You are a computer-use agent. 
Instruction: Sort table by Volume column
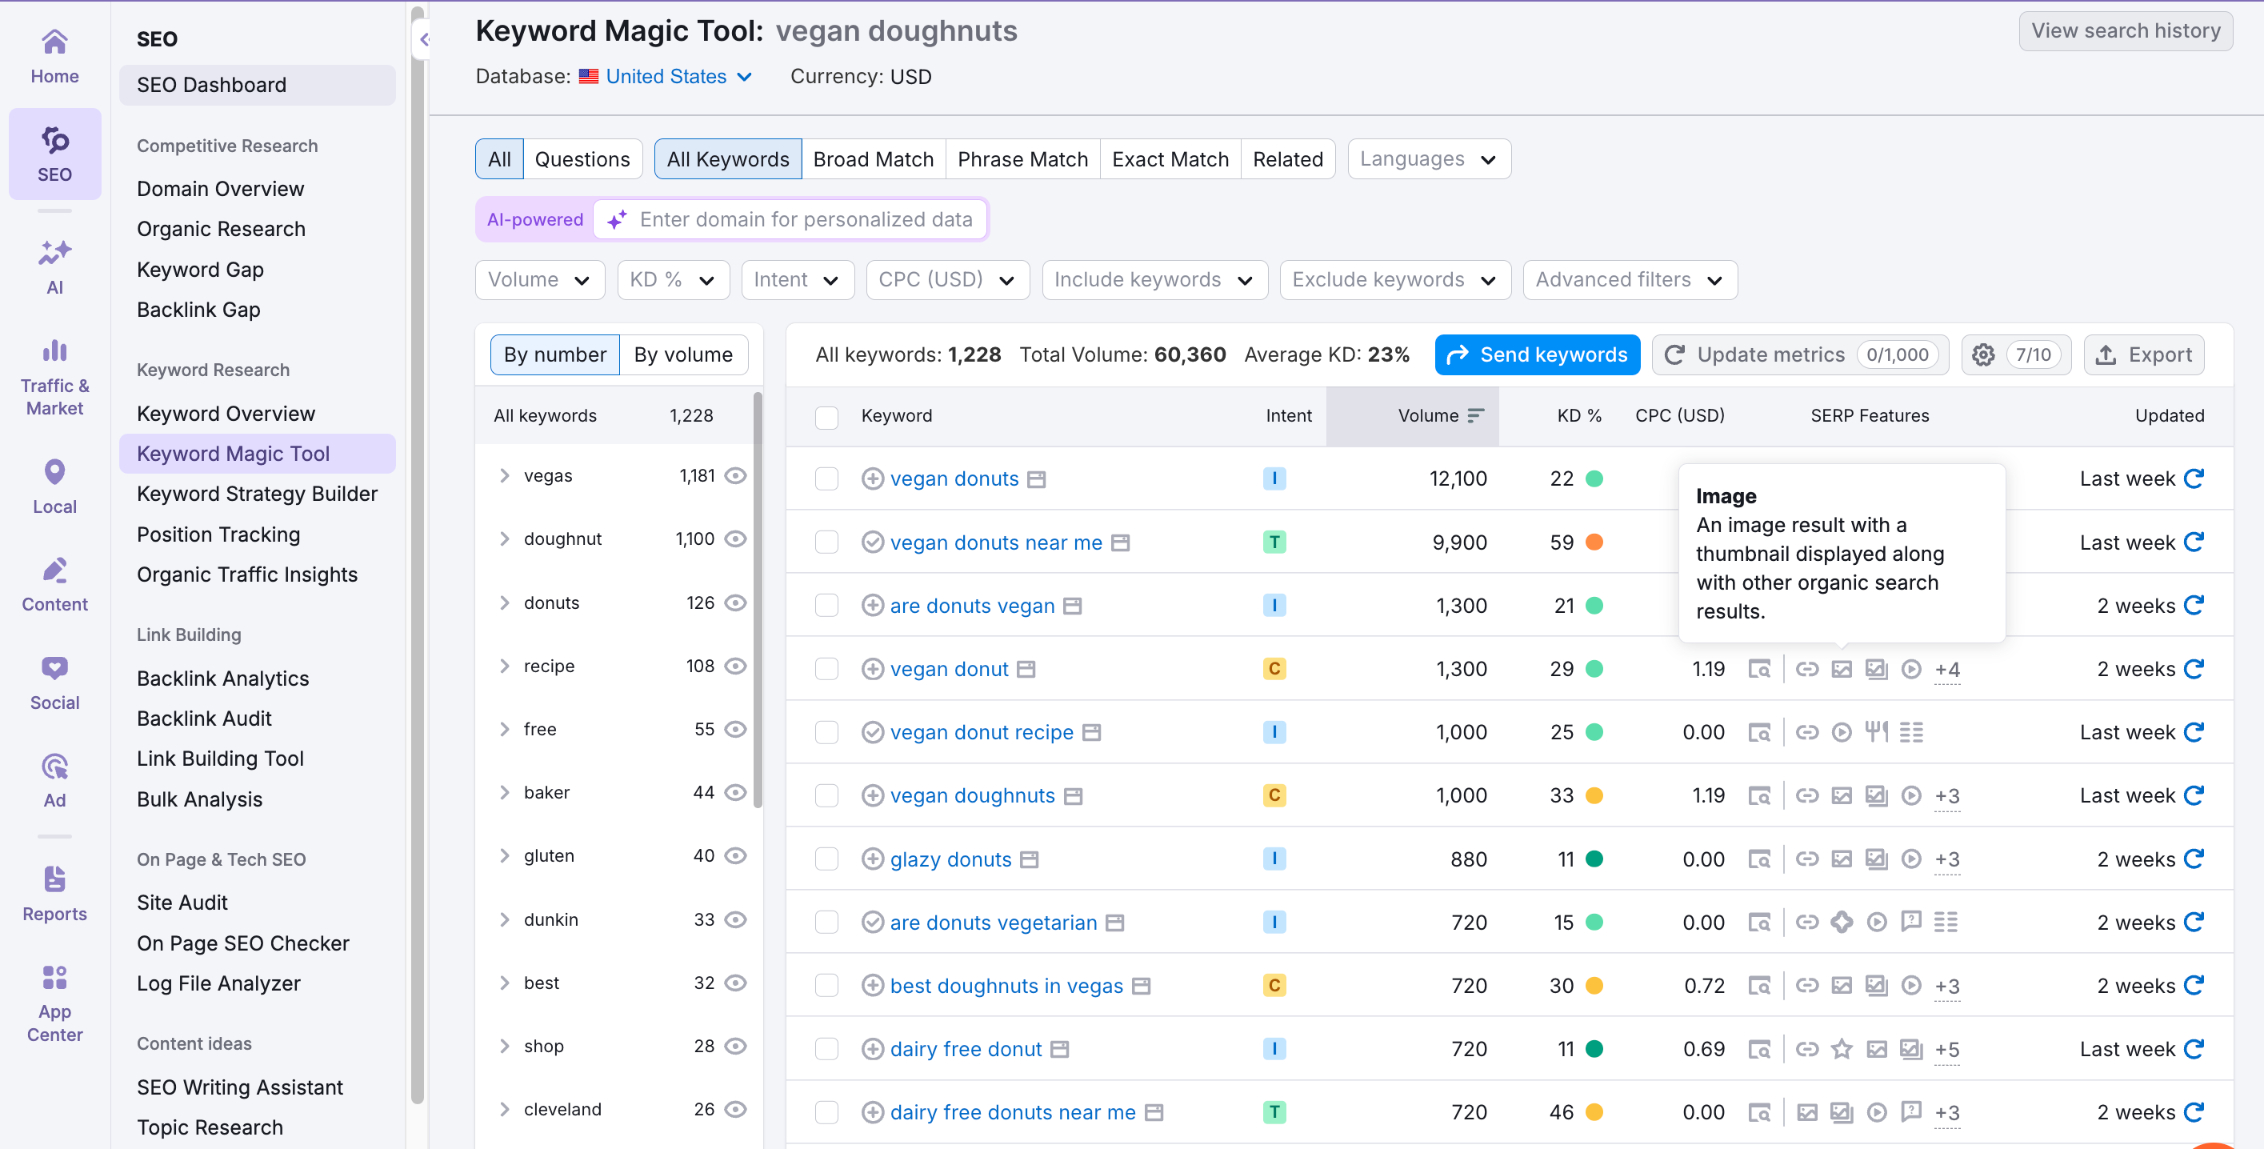pos(1441,416)
